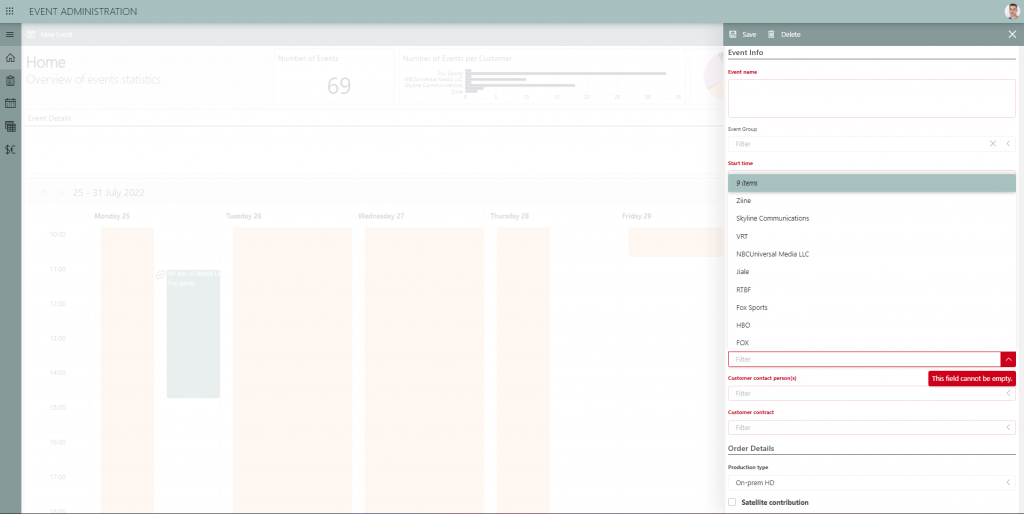
Task: Go to Home via sidebar house icon
Action: (10, 57)
